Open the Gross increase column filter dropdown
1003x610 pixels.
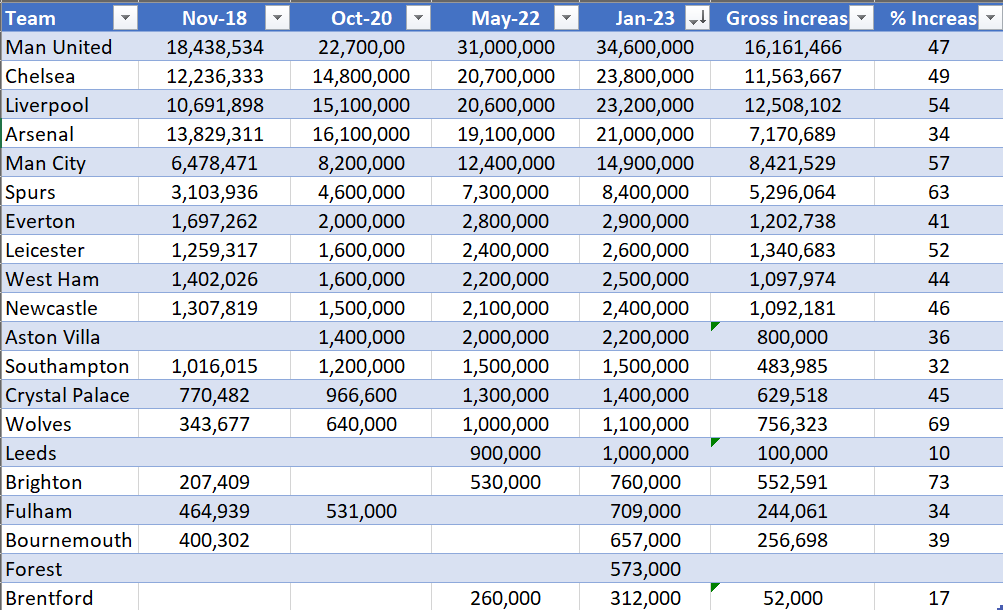pyautogui.click(x=862, y=19)
